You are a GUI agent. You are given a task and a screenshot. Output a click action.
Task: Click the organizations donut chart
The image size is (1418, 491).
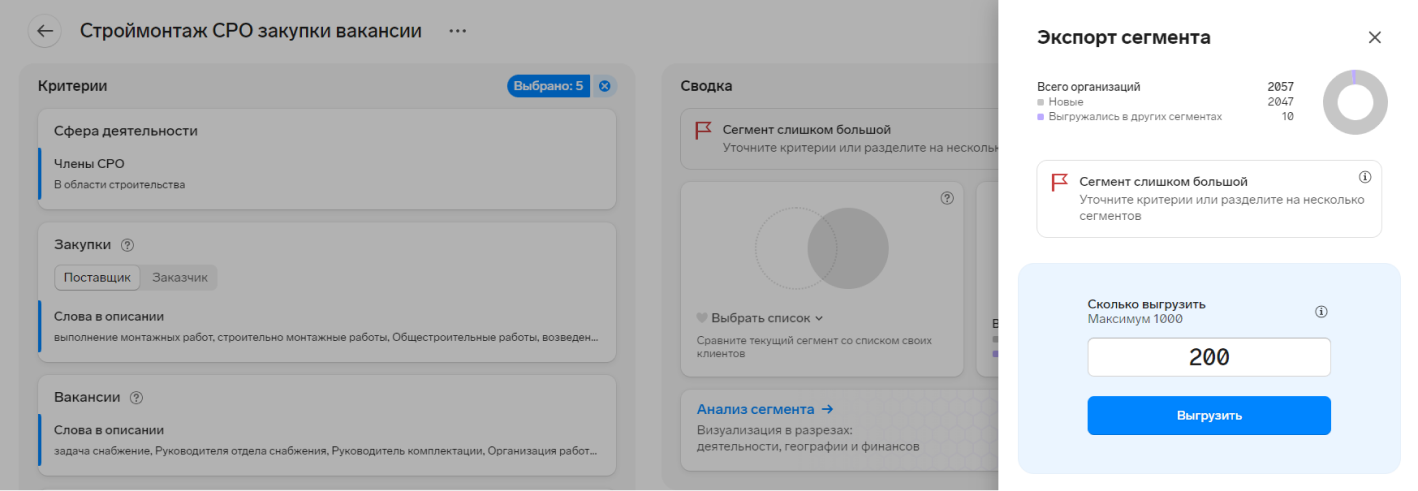click(1355, 102)
